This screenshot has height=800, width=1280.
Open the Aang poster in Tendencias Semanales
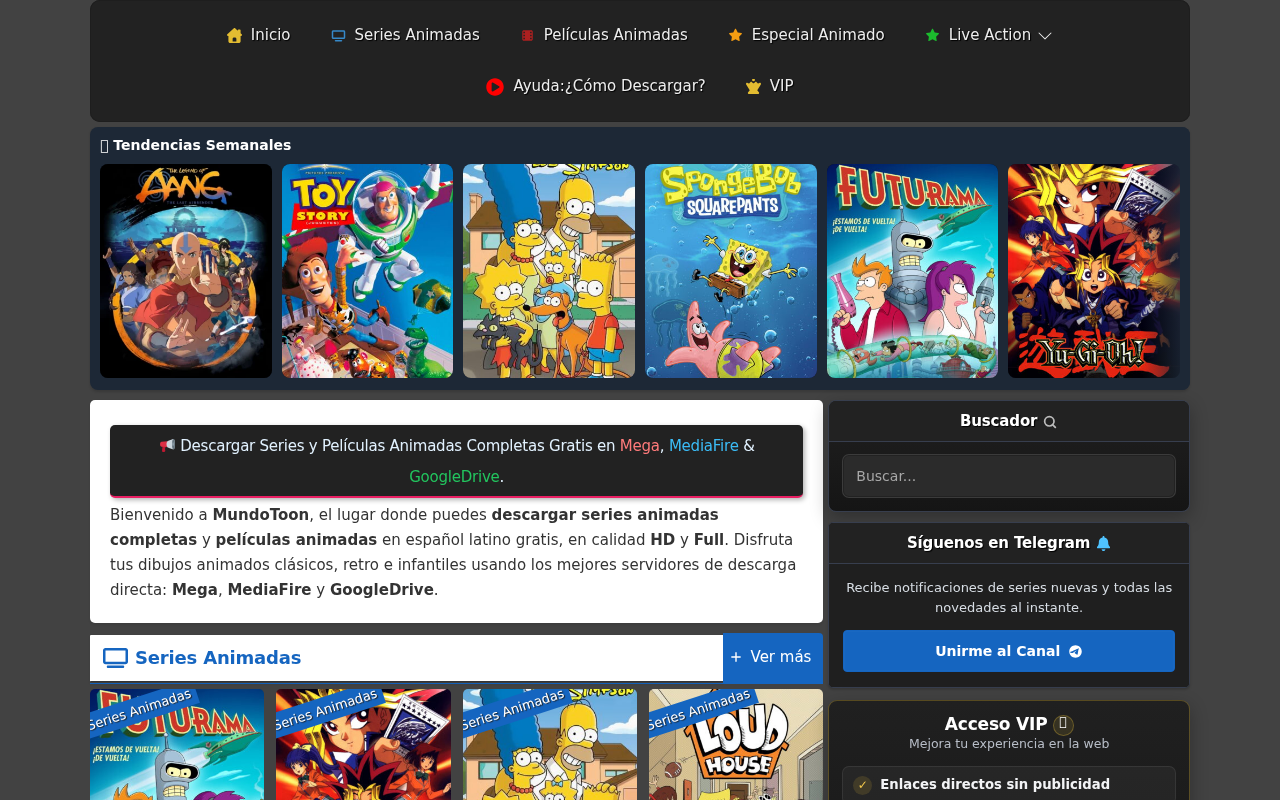tap(186, 271)
